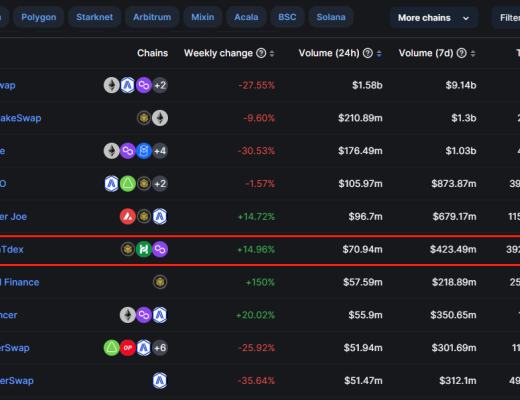
Task: Click the '+150%' weekly change value
Action: (260, 282)
